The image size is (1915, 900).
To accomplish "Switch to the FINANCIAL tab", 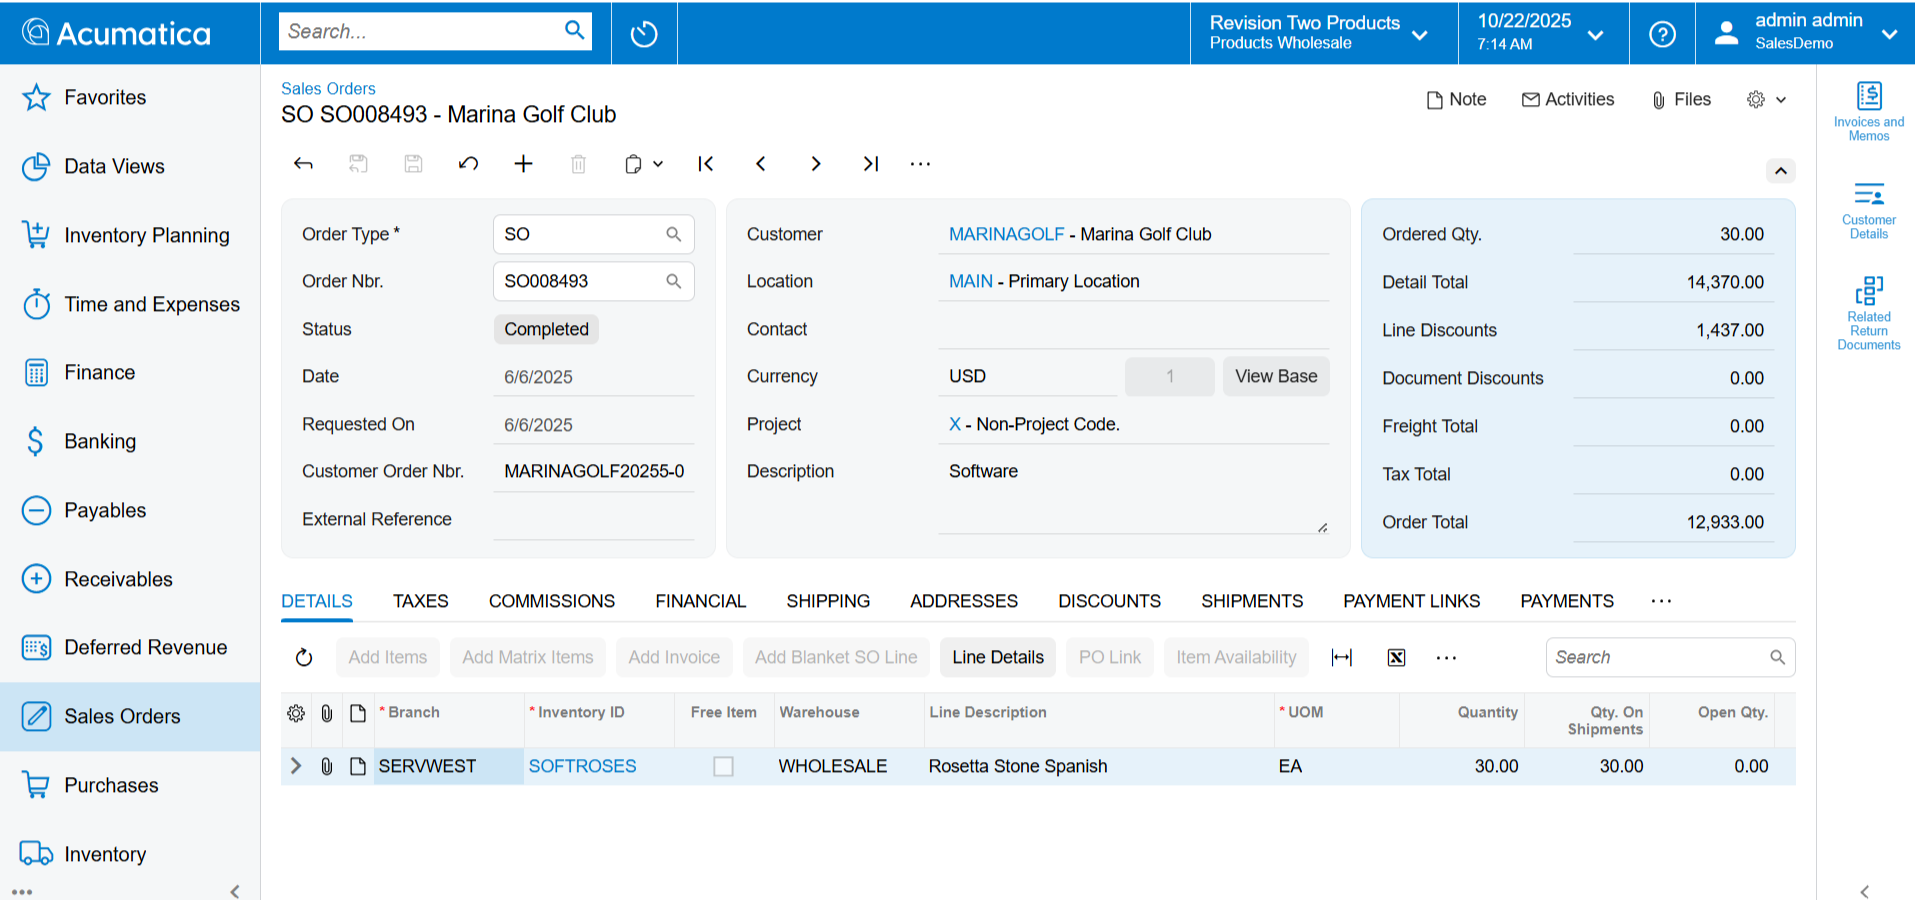I will pyautogui.click(x=700, y=601).
